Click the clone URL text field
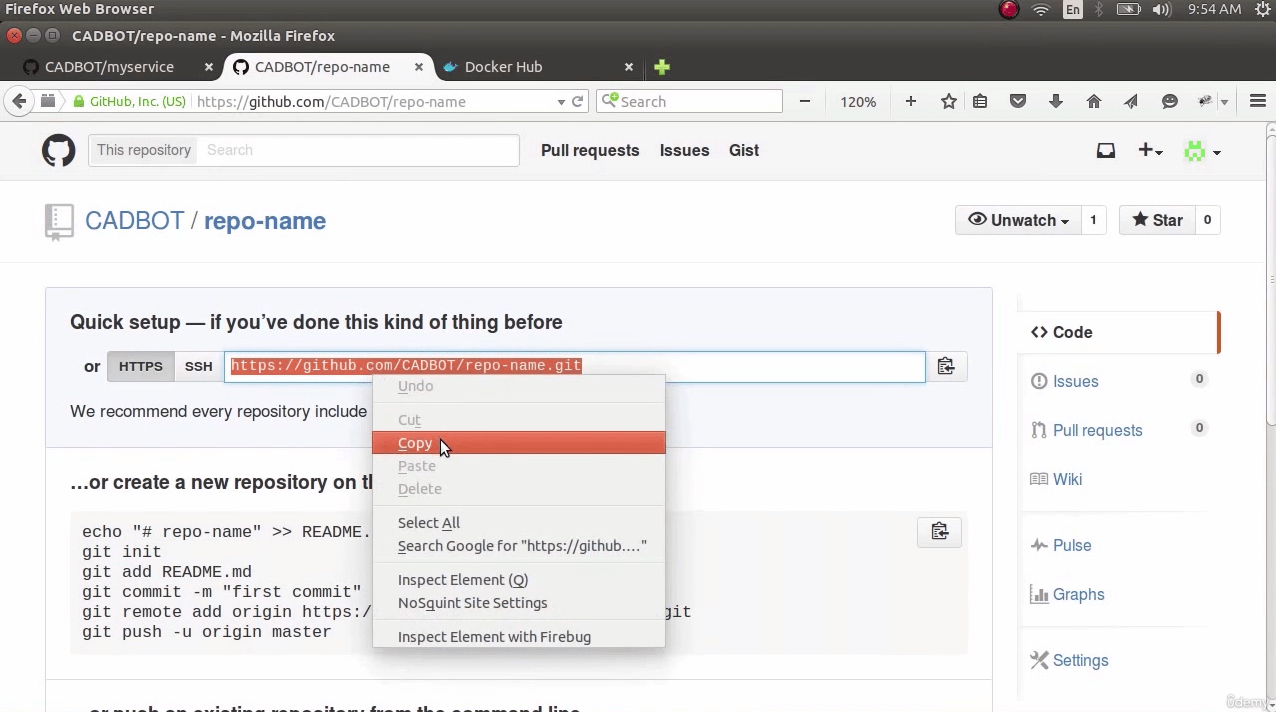 (x=575, y=366)
